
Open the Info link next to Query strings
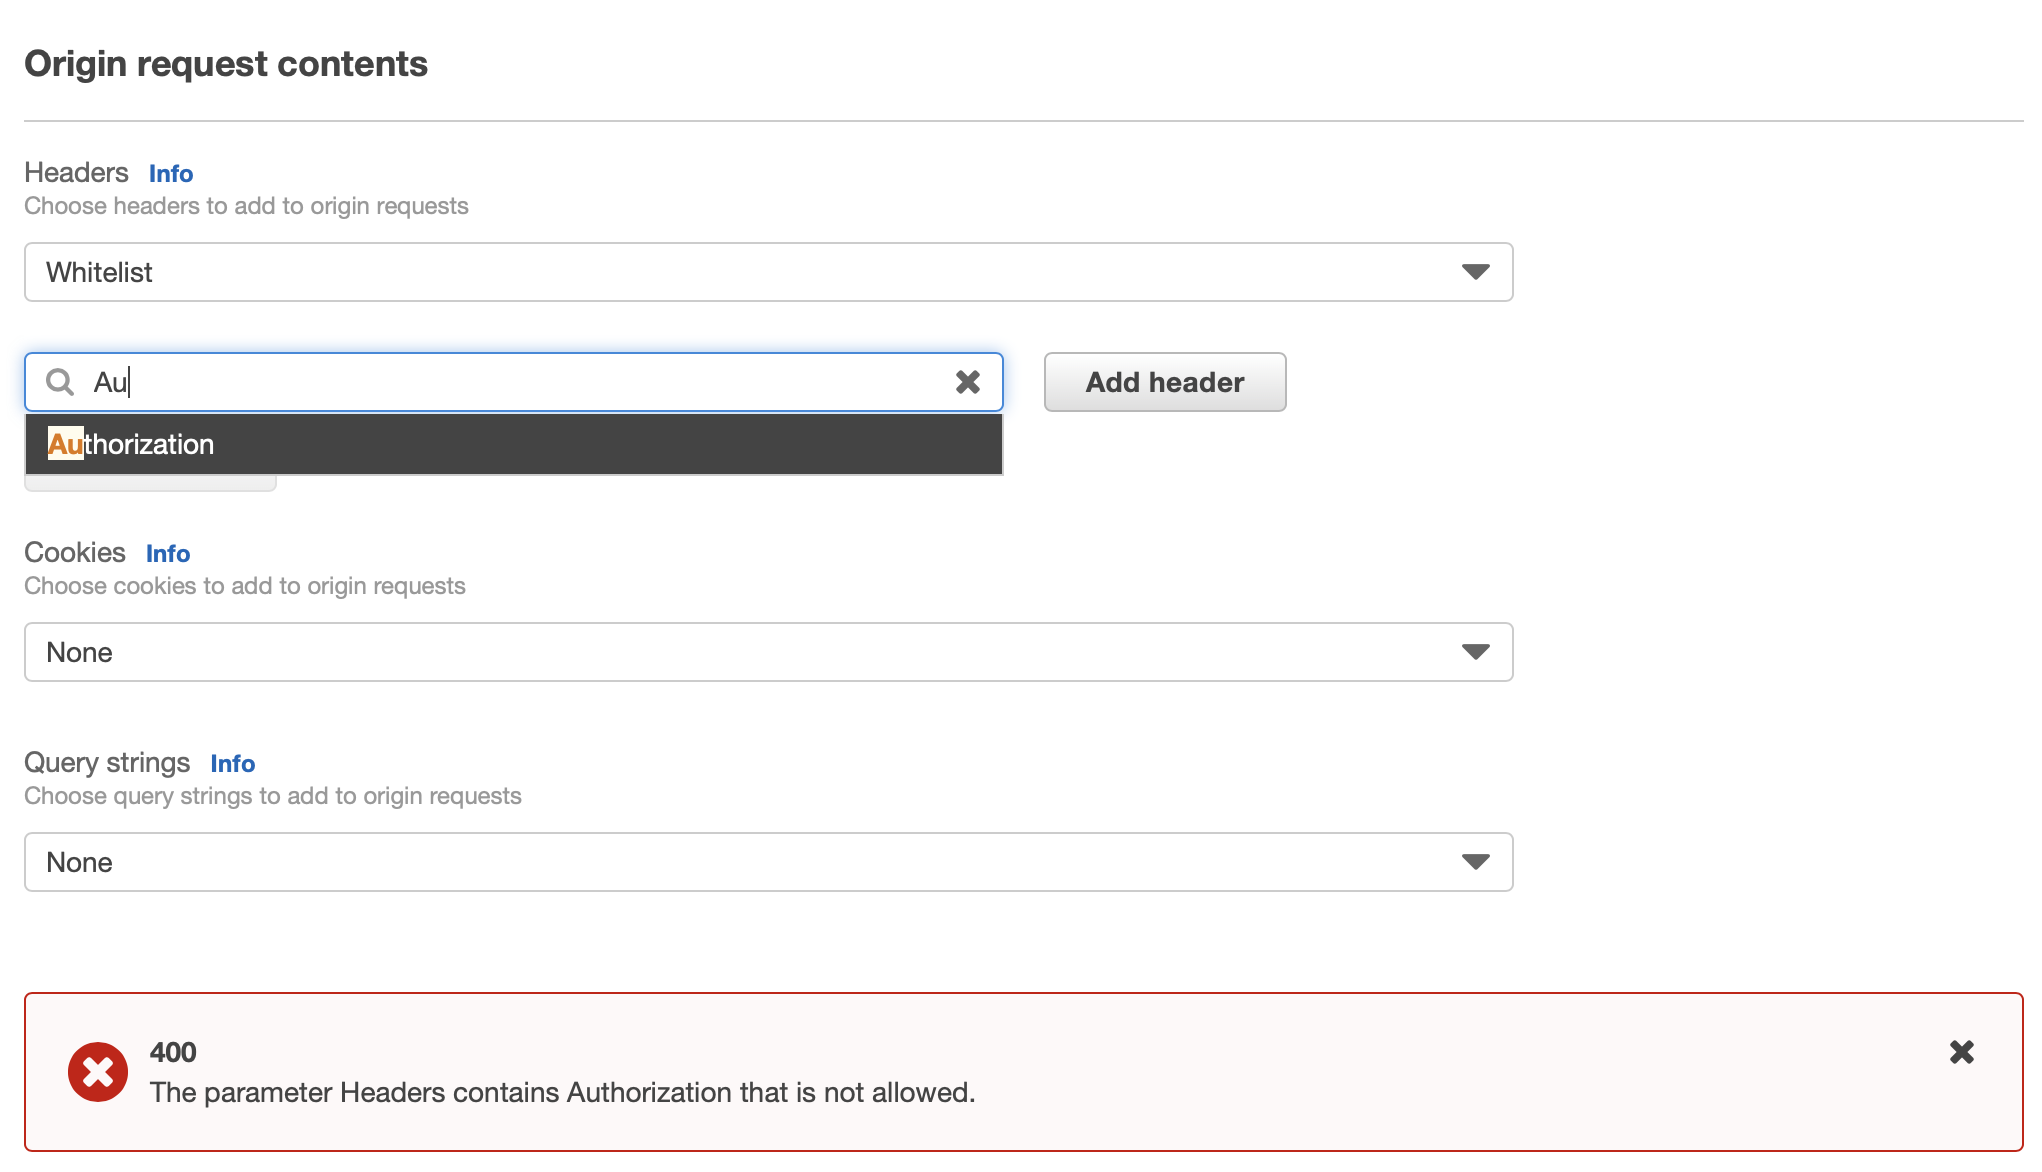tap(233, 764)
